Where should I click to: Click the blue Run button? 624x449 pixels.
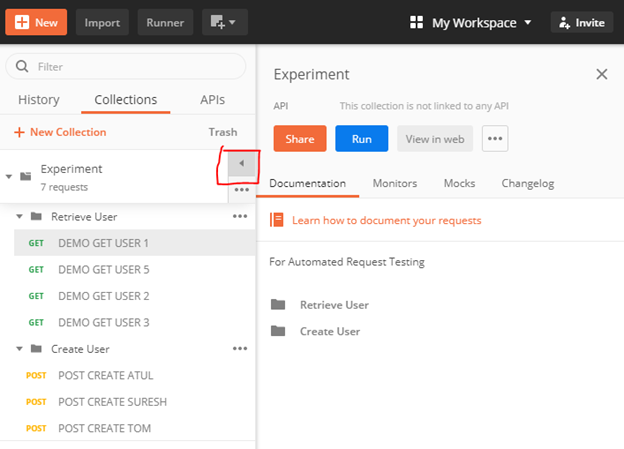coord(361,139)
